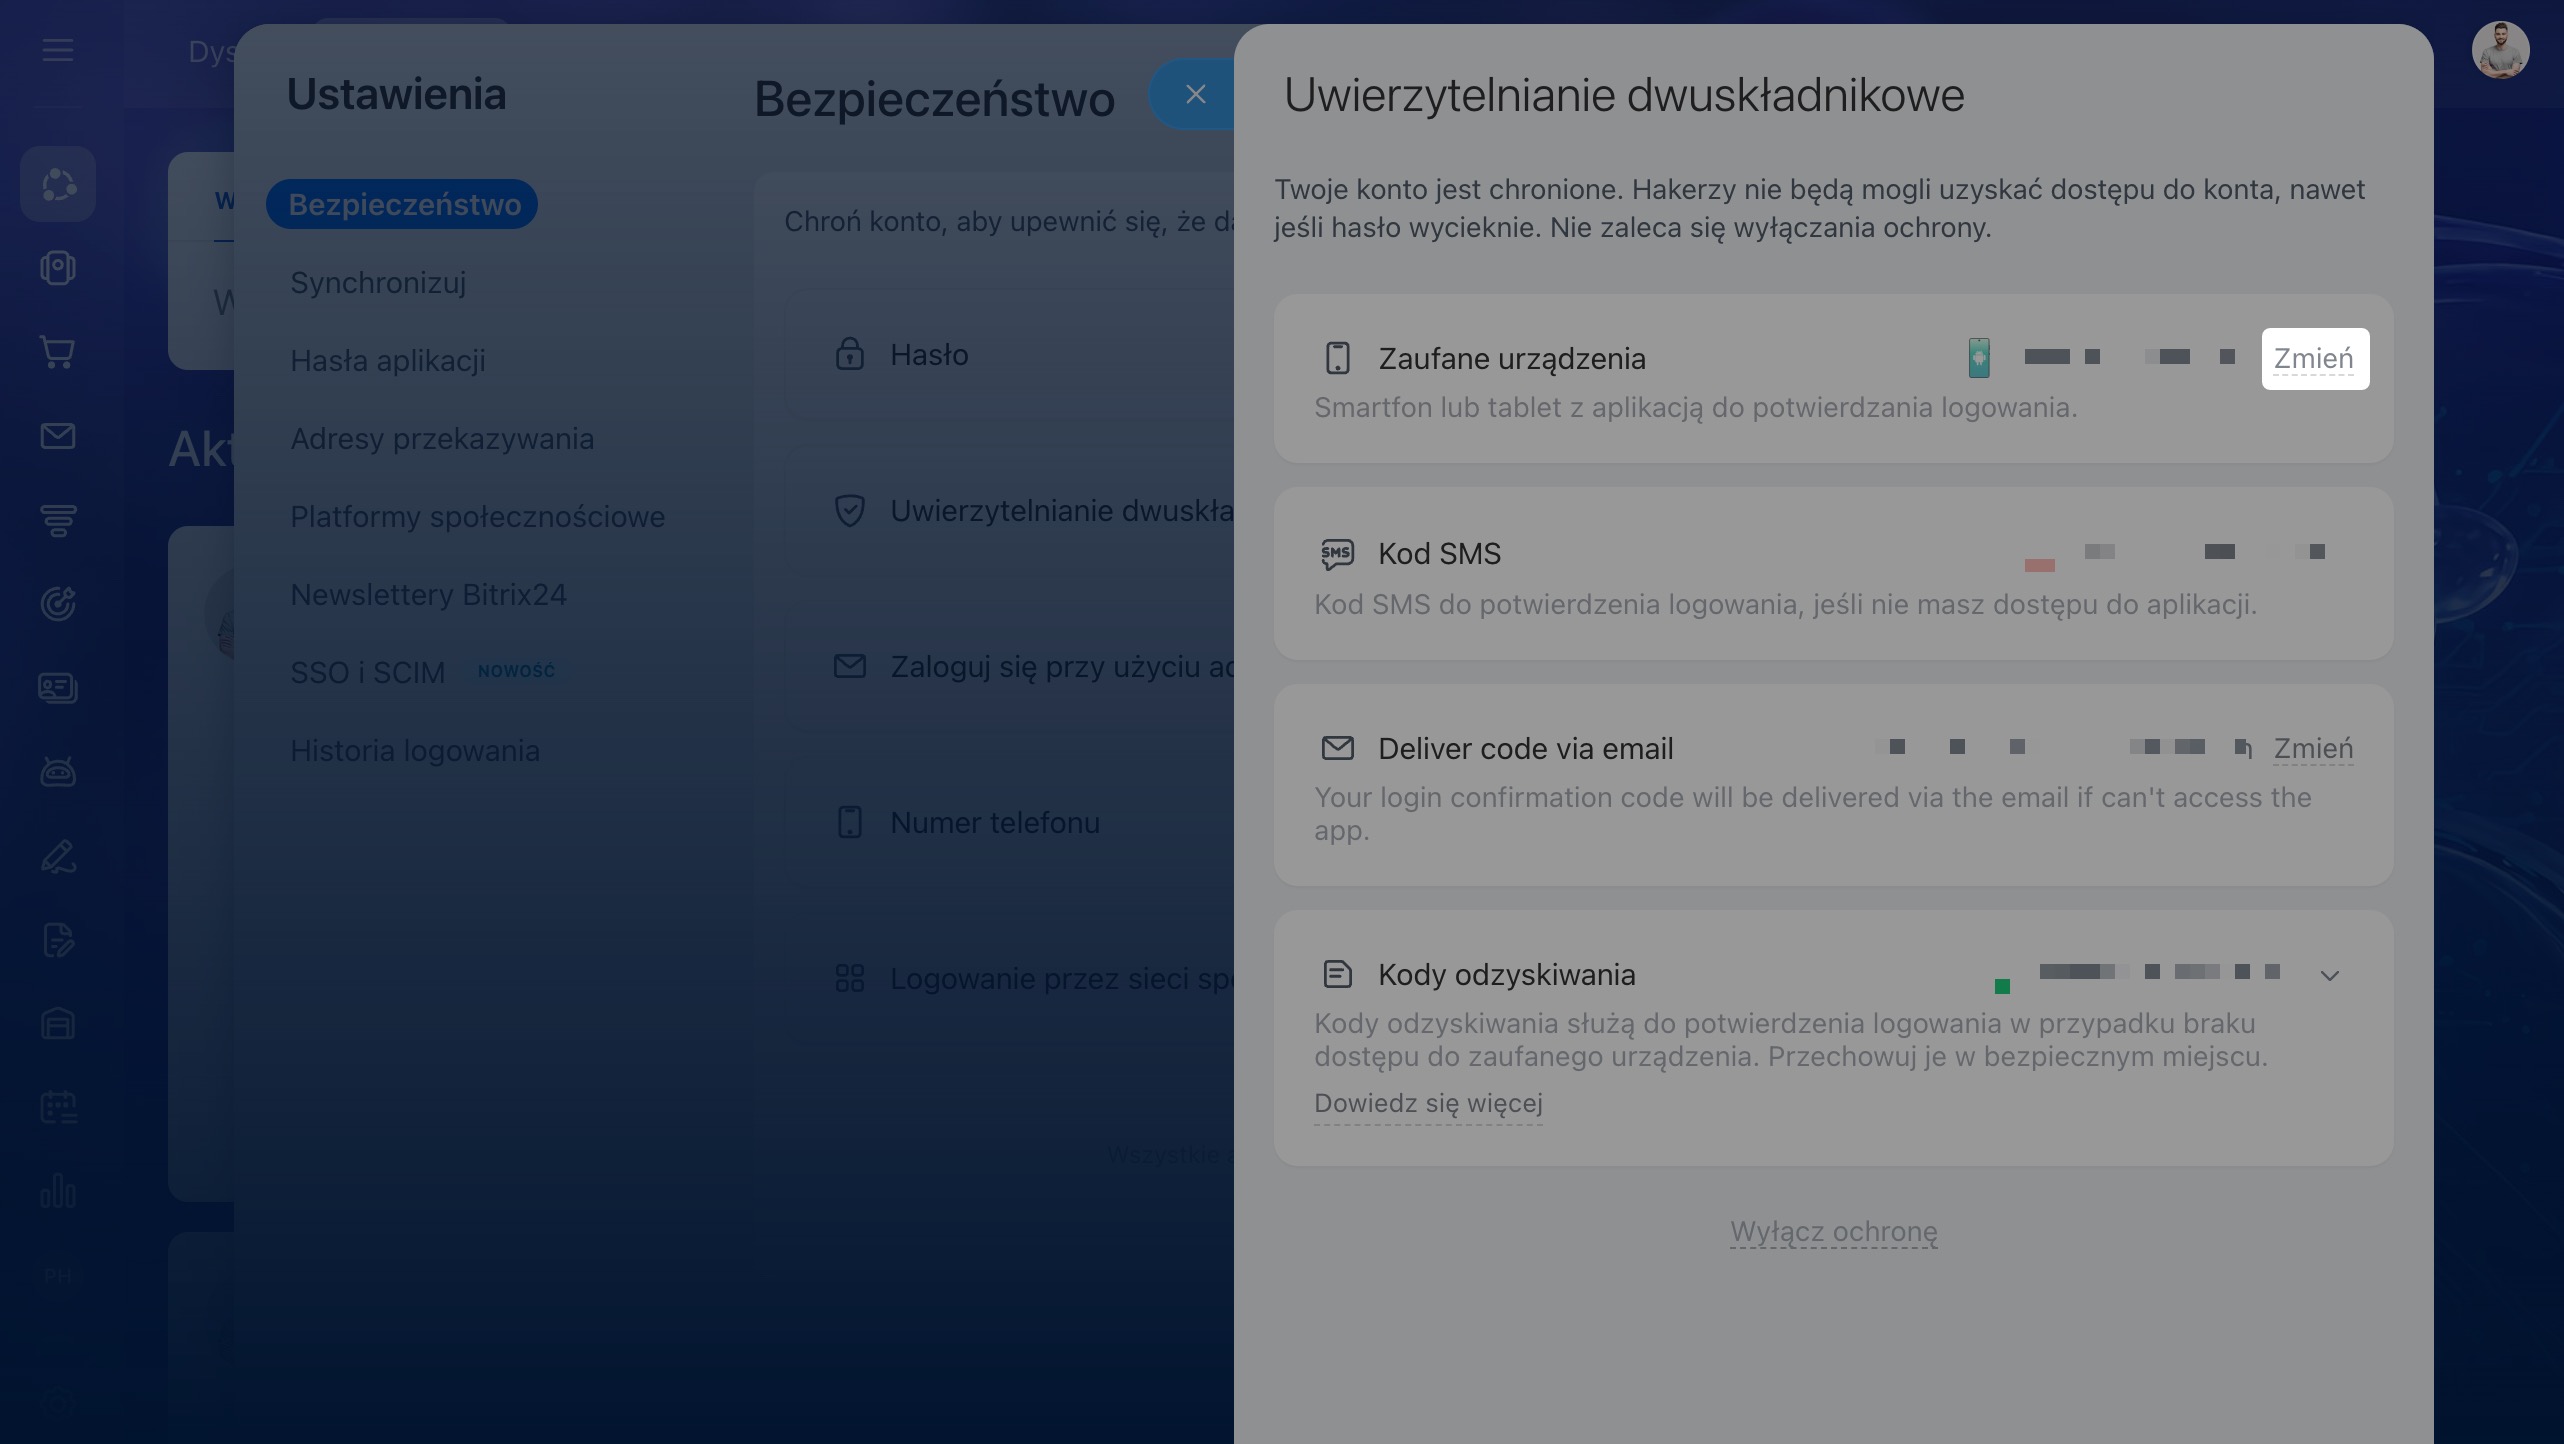
Task: Click the Kod SMS heading text
Action: [1439, 554]
